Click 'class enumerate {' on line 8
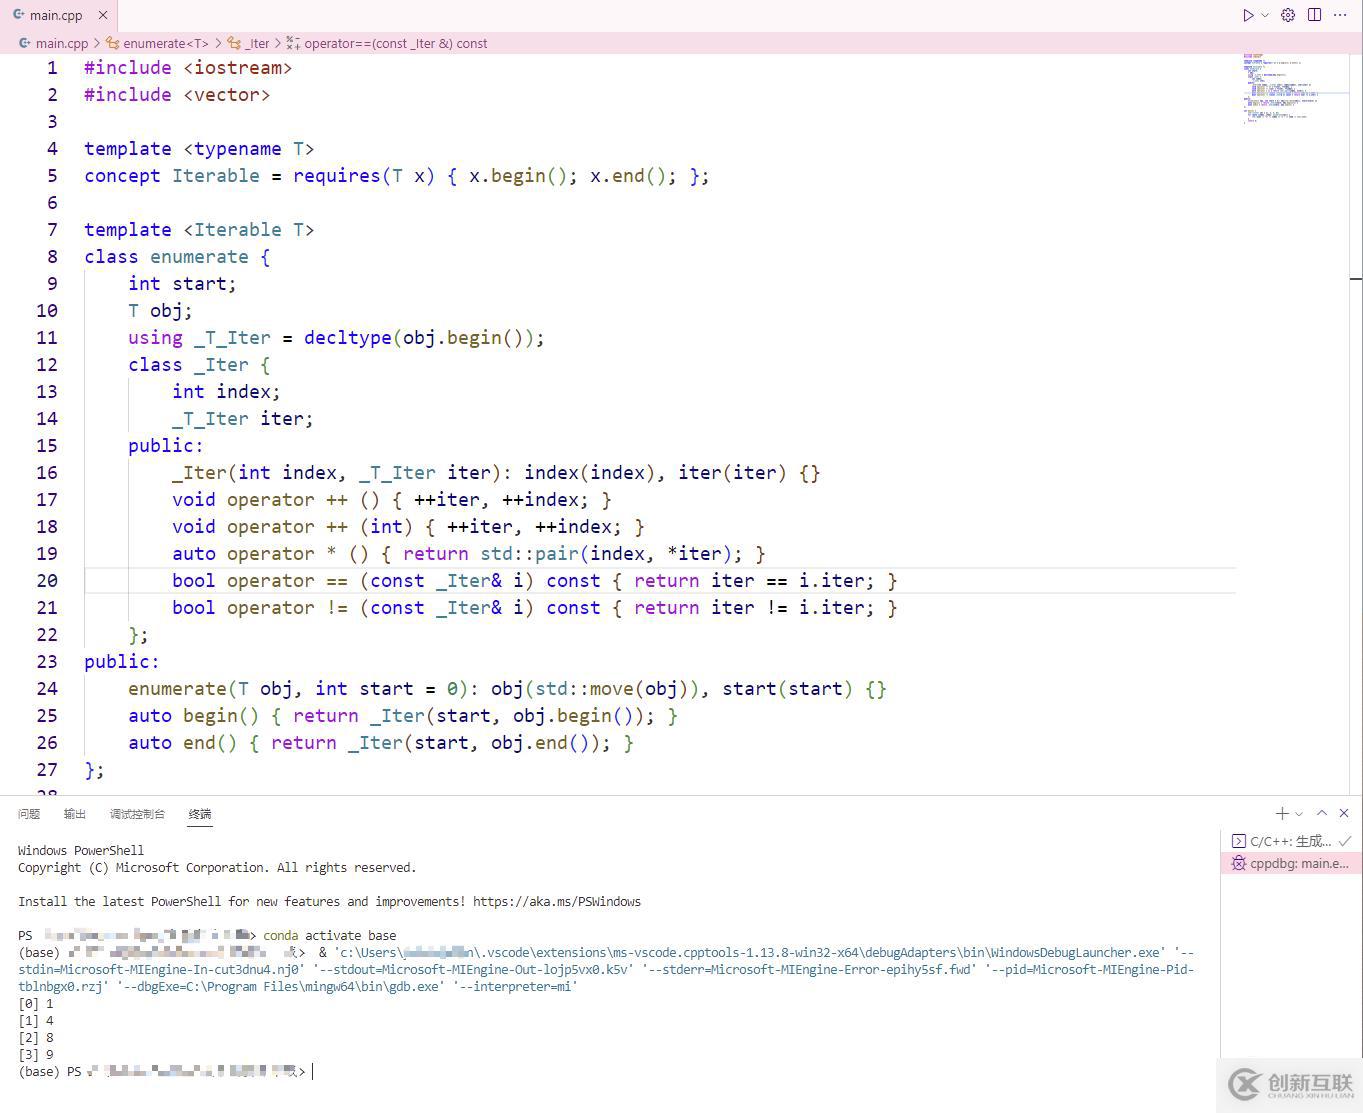This screenshot has height=1113, width=1363. pyautogui.click(x=177, y=257)
